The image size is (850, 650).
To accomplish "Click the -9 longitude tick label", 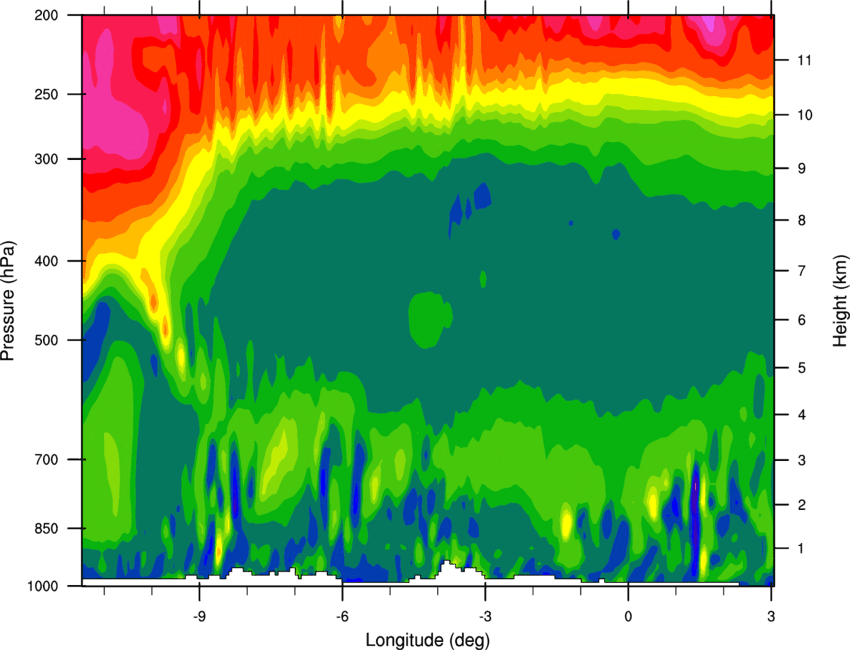I will [199, 616].
